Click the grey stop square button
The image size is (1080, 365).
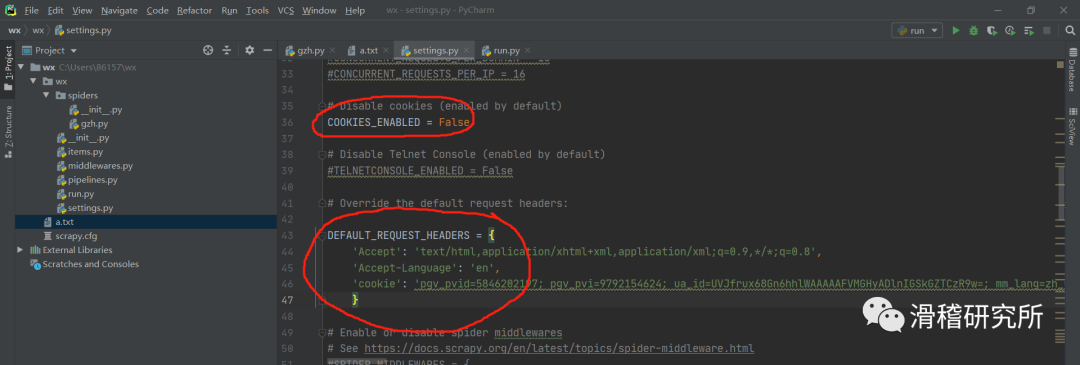(1046, 30)
